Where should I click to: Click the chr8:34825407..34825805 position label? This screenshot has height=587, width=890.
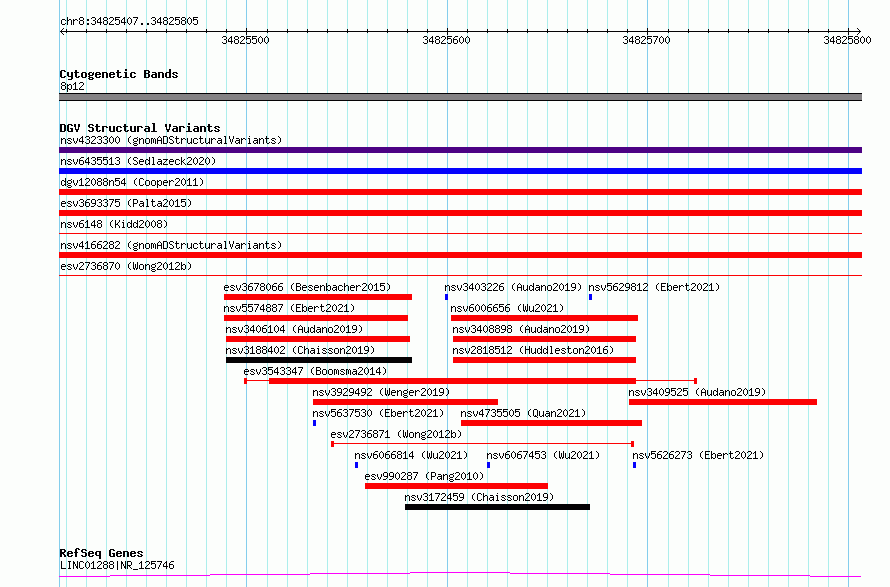[129, 22]
